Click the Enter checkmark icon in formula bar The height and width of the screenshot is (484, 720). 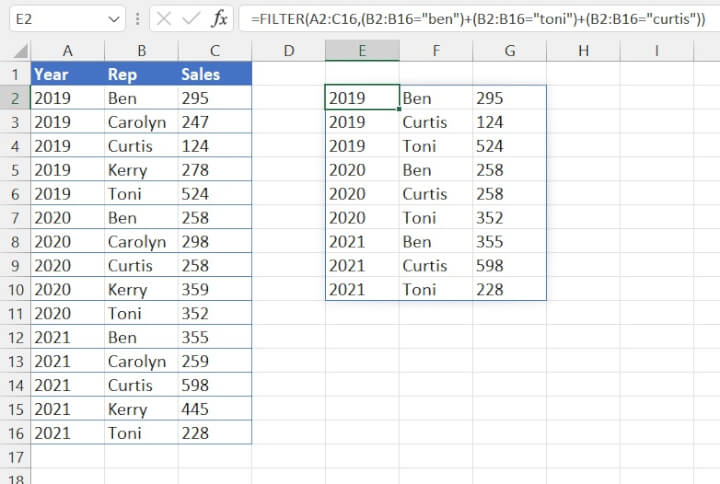click(191, 18)
